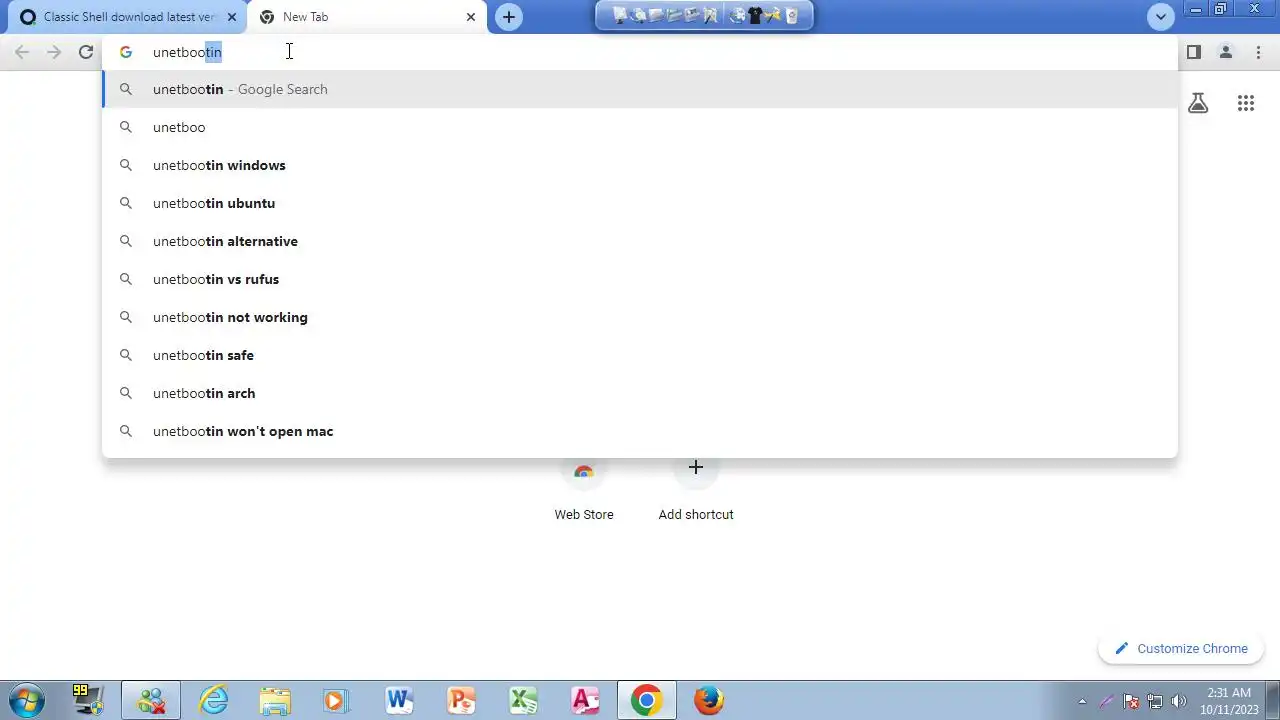1280x720 pixels.
Task: Open Action Center flag in tray
Action: point(1131,701)
